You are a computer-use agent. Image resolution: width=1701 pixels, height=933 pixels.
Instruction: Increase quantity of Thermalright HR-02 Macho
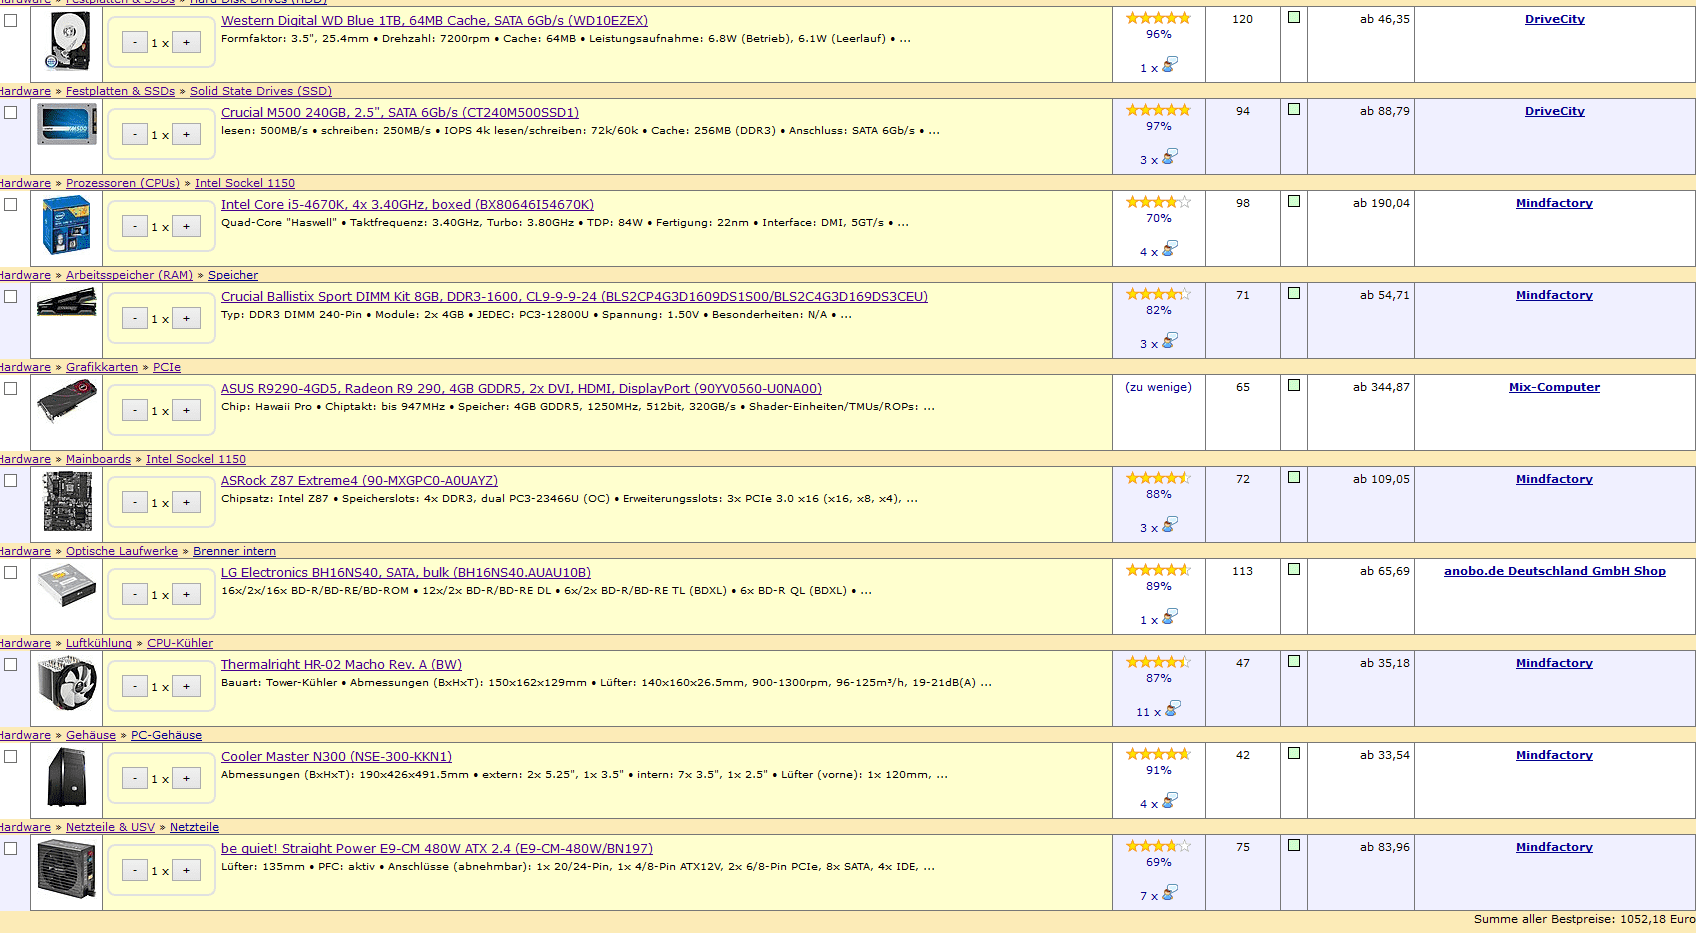[x=186, y=686]
